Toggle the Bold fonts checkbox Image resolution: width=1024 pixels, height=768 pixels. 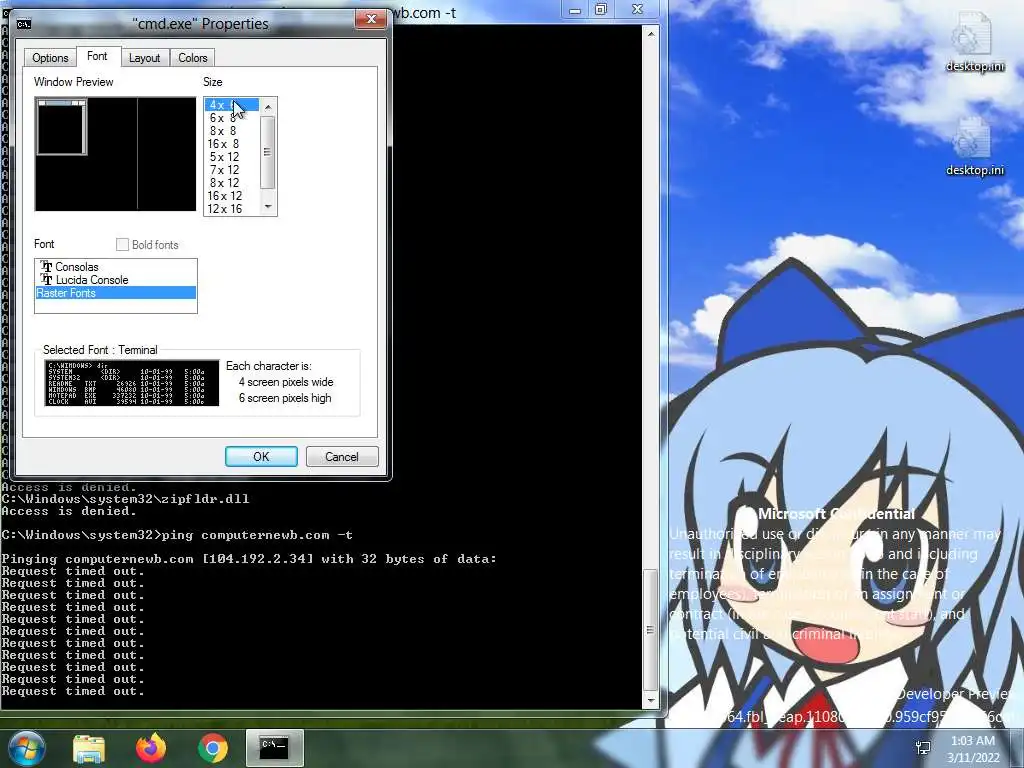[x=122, y=245]
